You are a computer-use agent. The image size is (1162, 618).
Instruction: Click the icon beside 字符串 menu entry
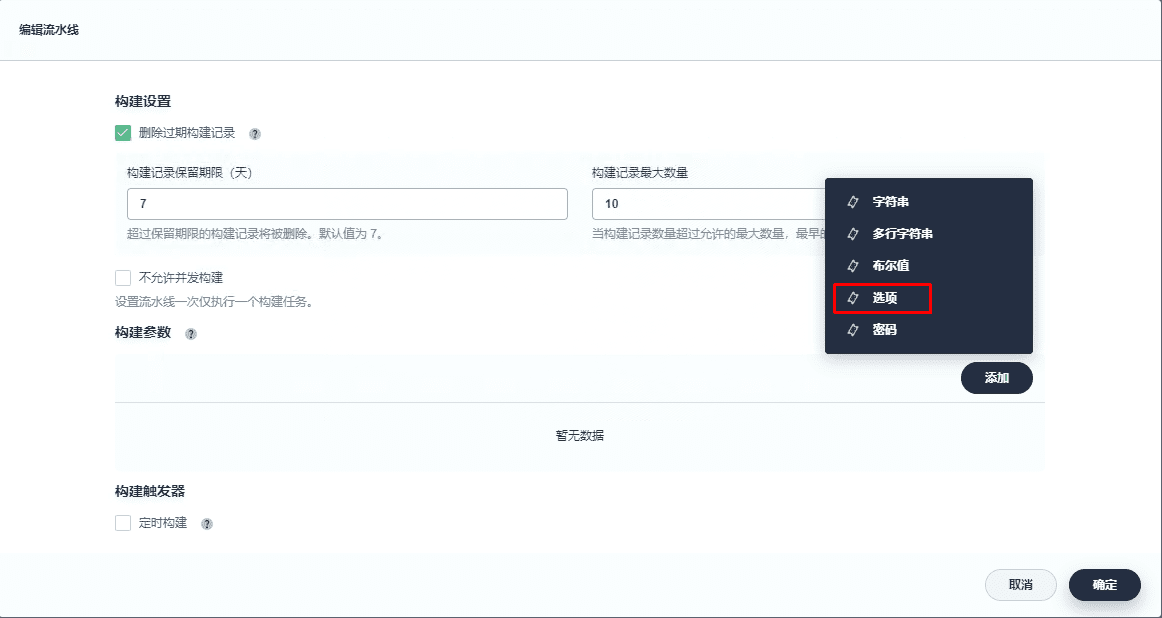[853, 202]
